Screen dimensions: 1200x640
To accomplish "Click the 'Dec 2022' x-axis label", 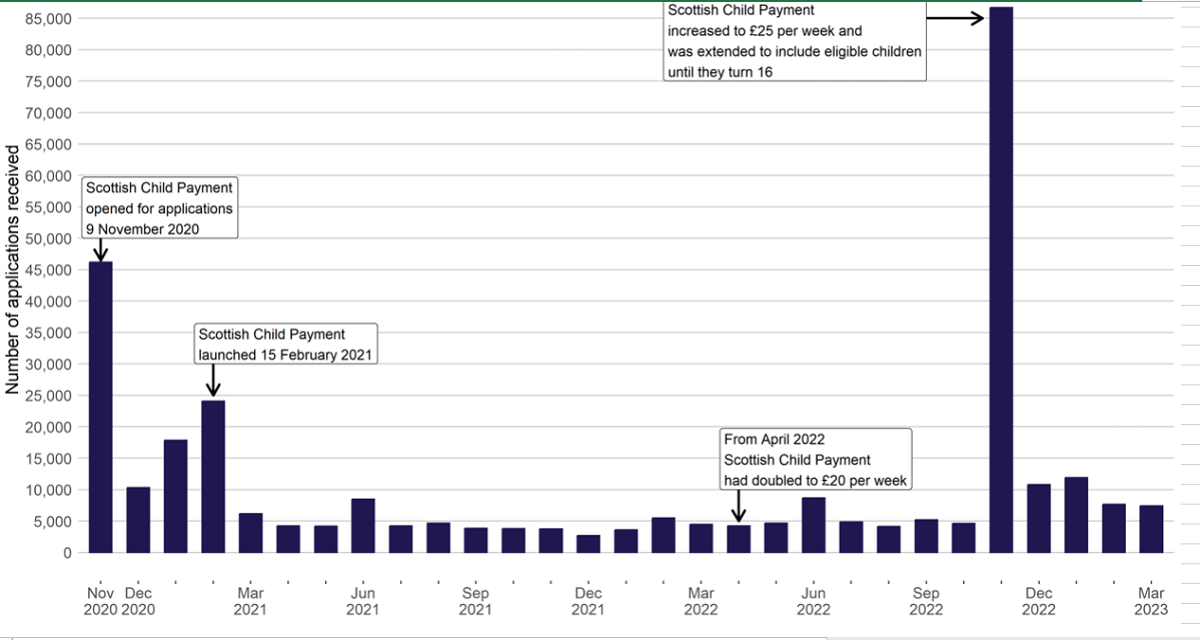I will 1038,601.
